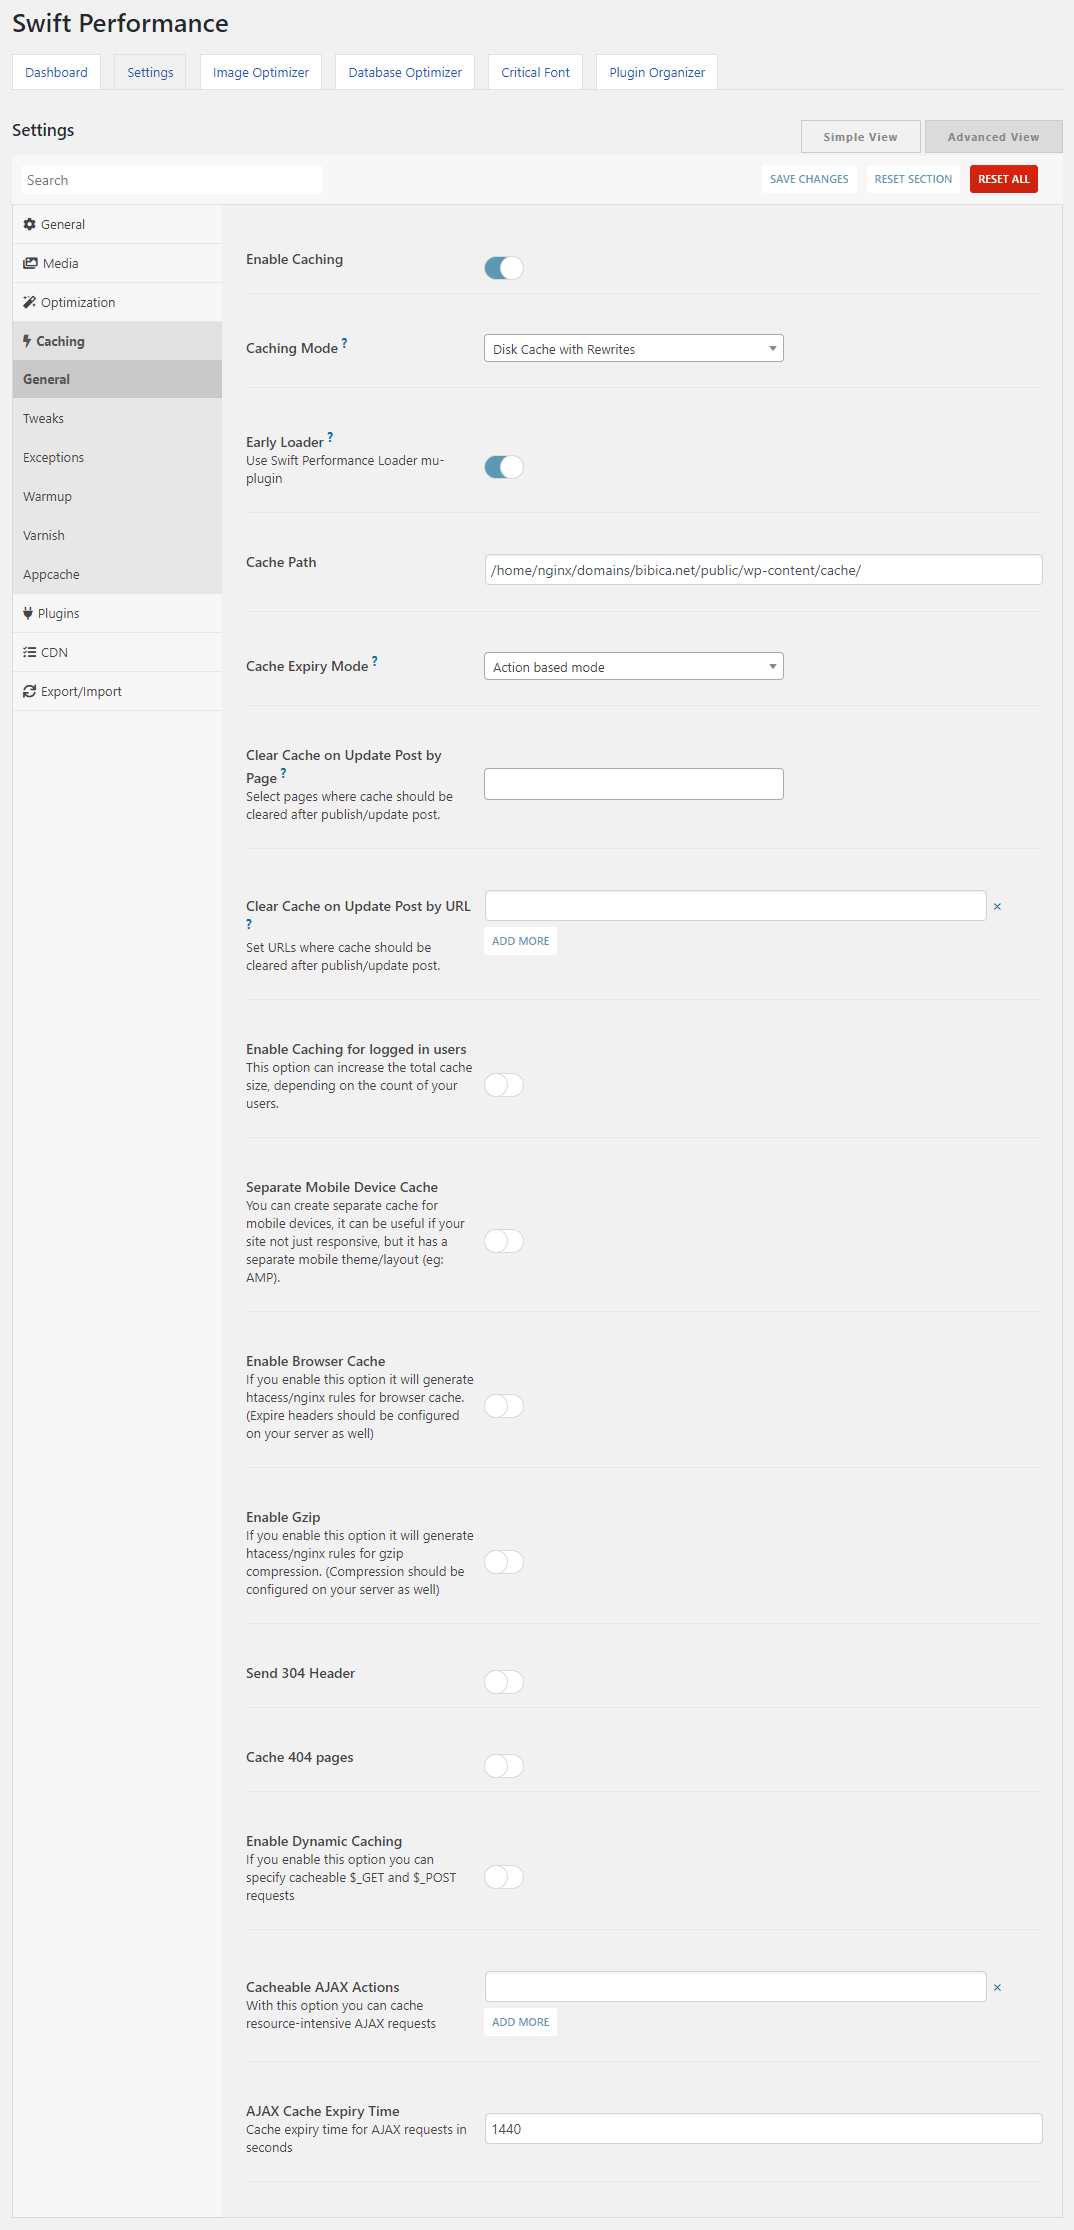
Task: Focus the Cache Path input field
Action: pos(764,570)
